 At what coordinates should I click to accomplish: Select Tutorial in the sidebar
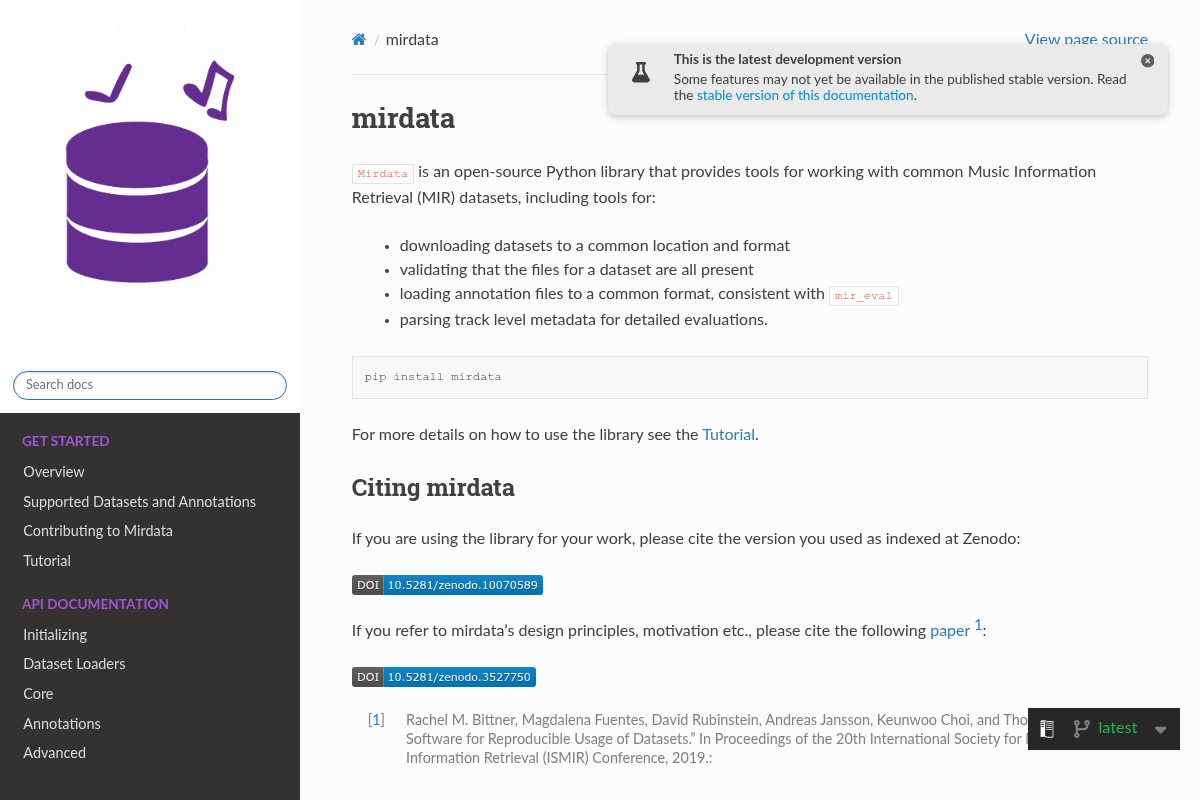click(47, 561)
